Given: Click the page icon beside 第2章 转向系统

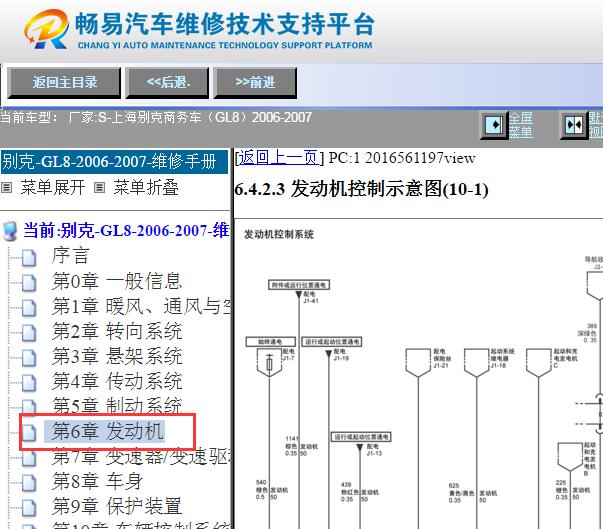Looking at the screenshot, I should pyautogui.click(x=29, y=333).
